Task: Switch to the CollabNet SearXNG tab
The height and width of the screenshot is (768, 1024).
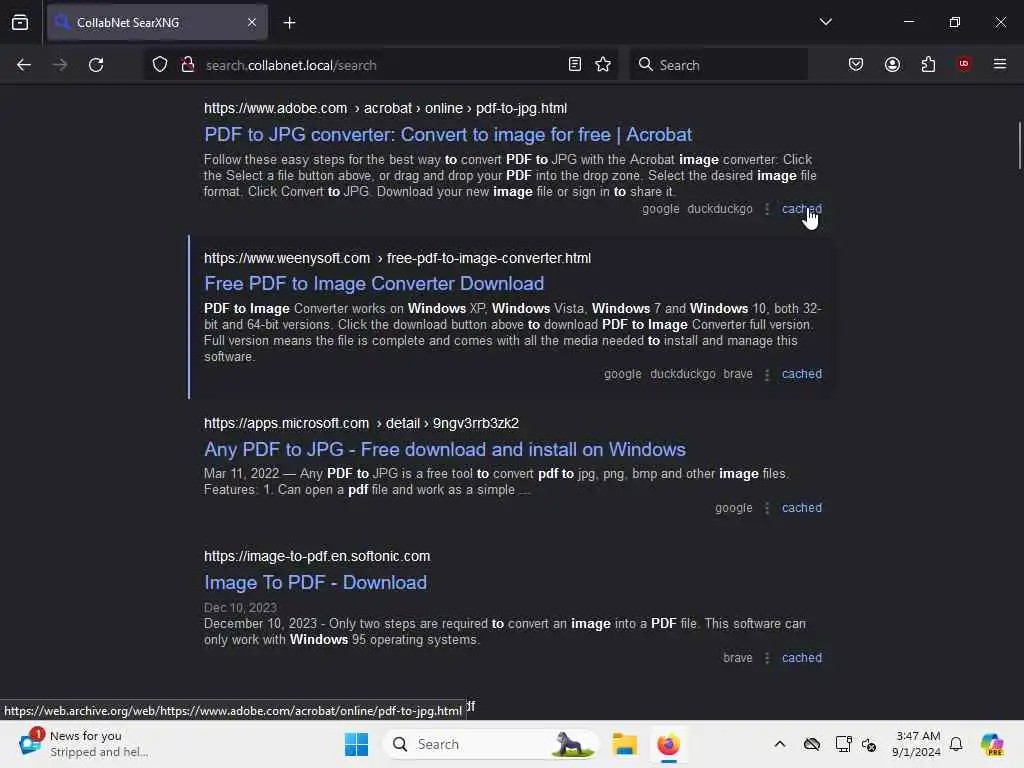Action: (157, 23)
